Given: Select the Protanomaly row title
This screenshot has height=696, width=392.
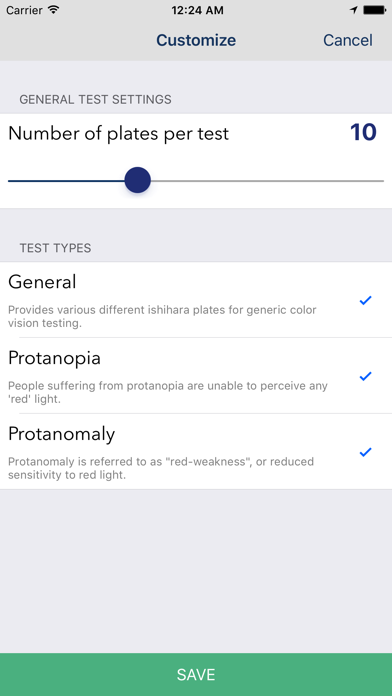Looking at the screenshot, I should (61, 435).
